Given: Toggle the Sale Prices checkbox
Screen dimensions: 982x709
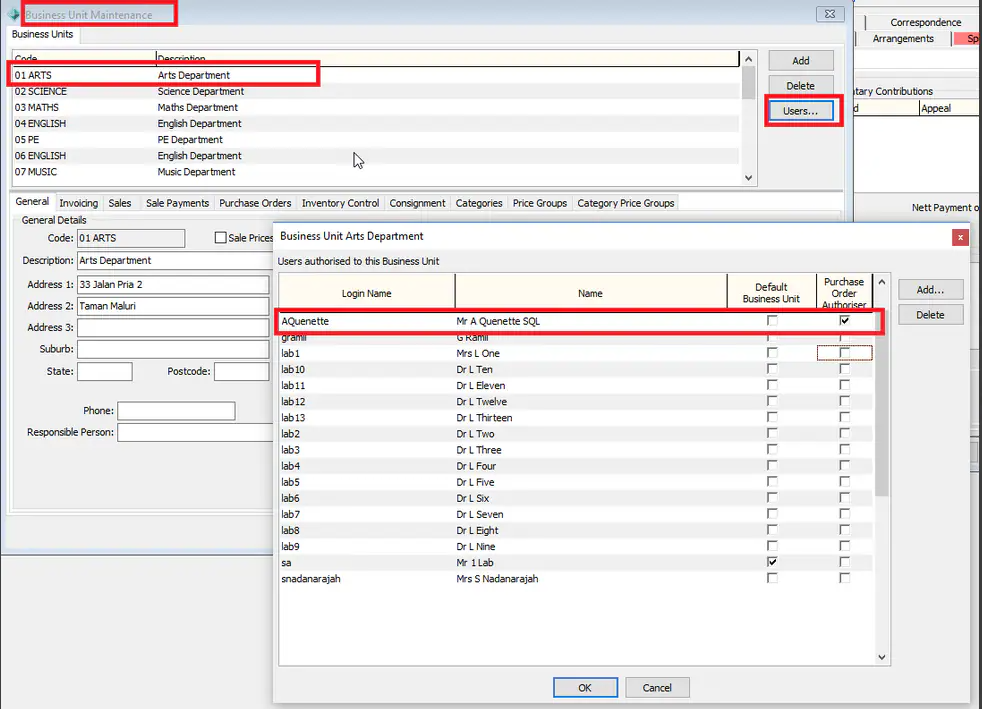Looking at the screenshot, I should 220,238.
